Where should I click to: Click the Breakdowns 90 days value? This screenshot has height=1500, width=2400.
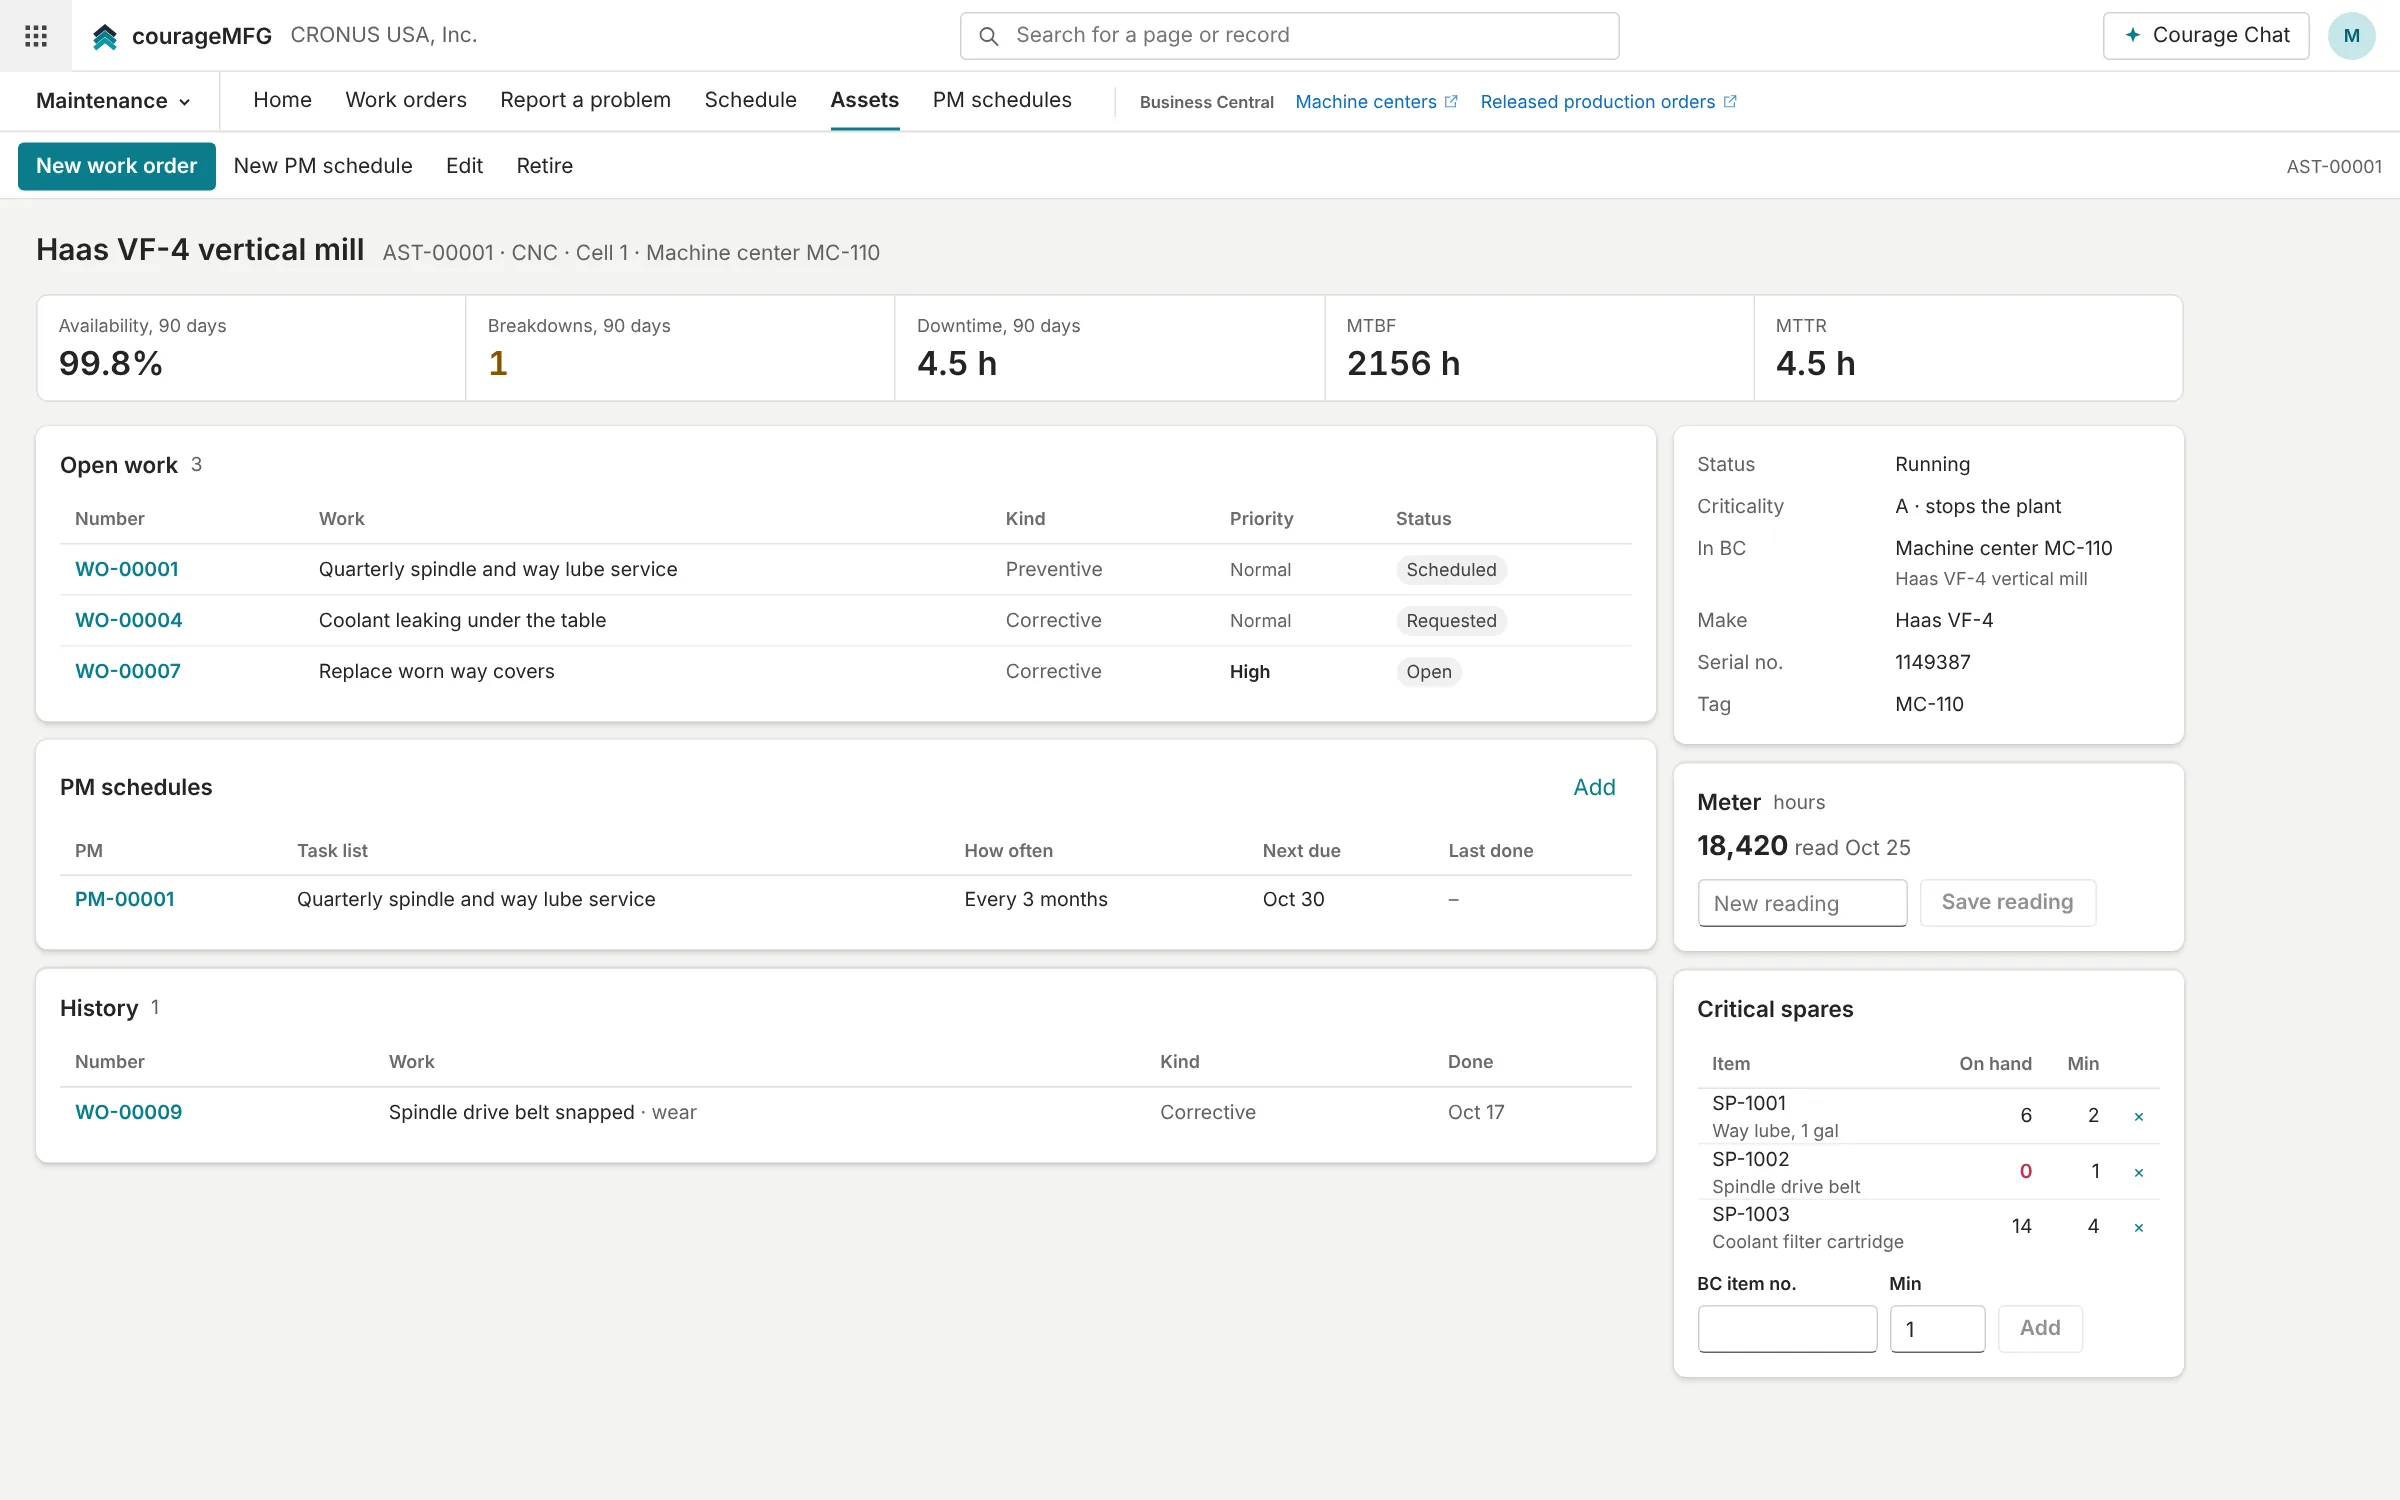pos(498,363)
